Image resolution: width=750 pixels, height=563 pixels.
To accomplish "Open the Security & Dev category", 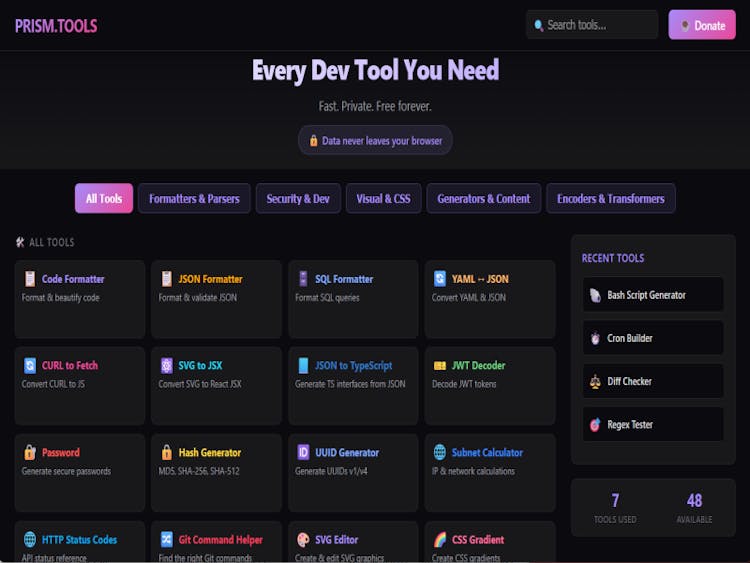I will (298, 198).
